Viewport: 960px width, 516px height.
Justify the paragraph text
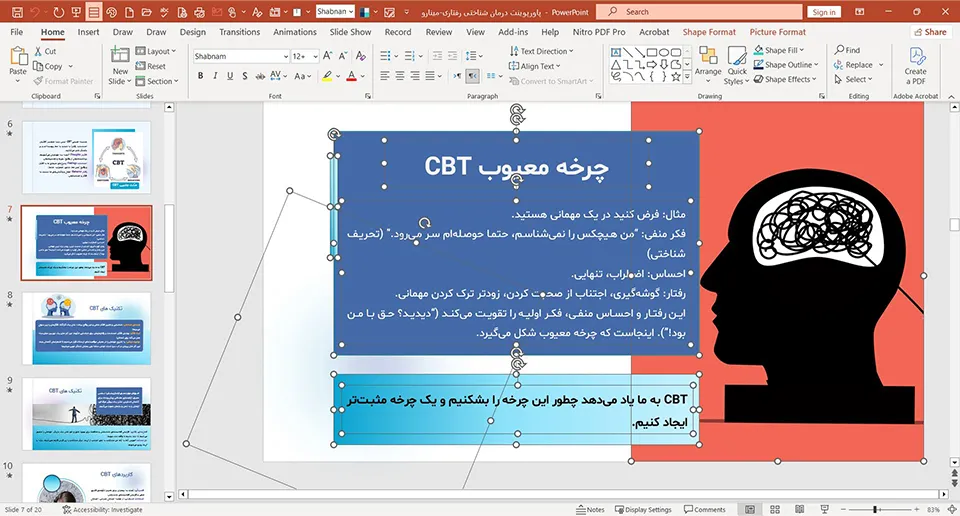click(x=430, y=76)
